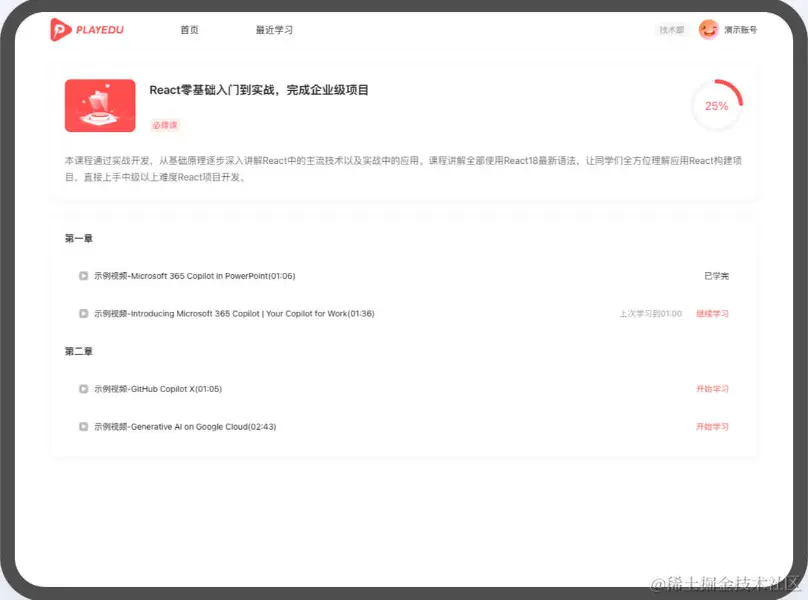Click the PLAYEDU brand text
Image resolution: width=808 pixels, height=600 pixels.
(100, 30)
